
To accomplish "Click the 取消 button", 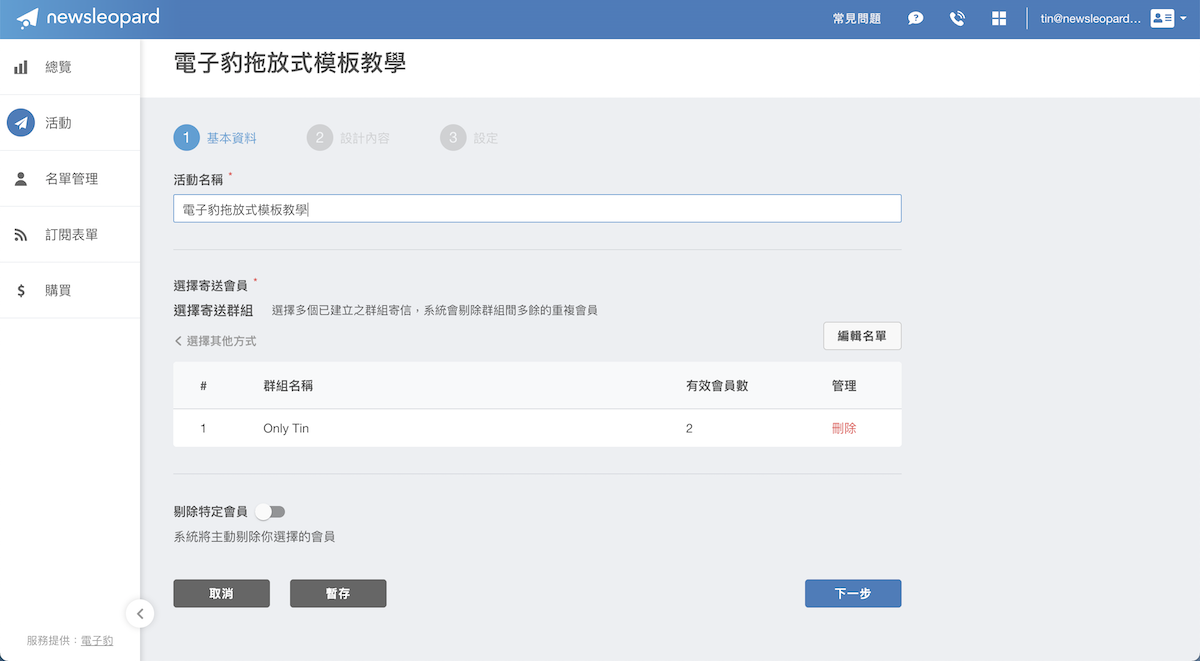I will (221, 593).
